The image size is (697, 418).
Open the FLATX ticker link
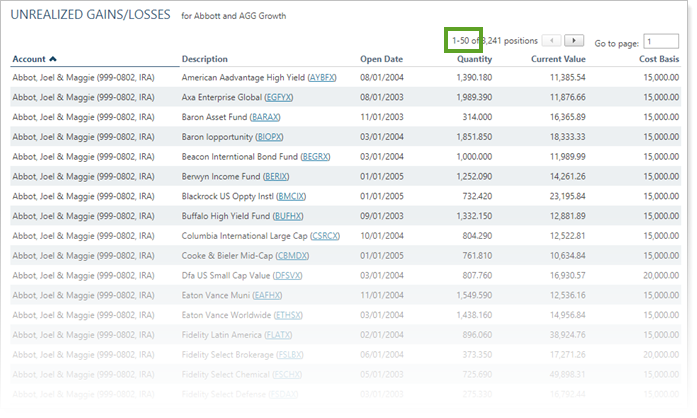click(x=279, y=335)
